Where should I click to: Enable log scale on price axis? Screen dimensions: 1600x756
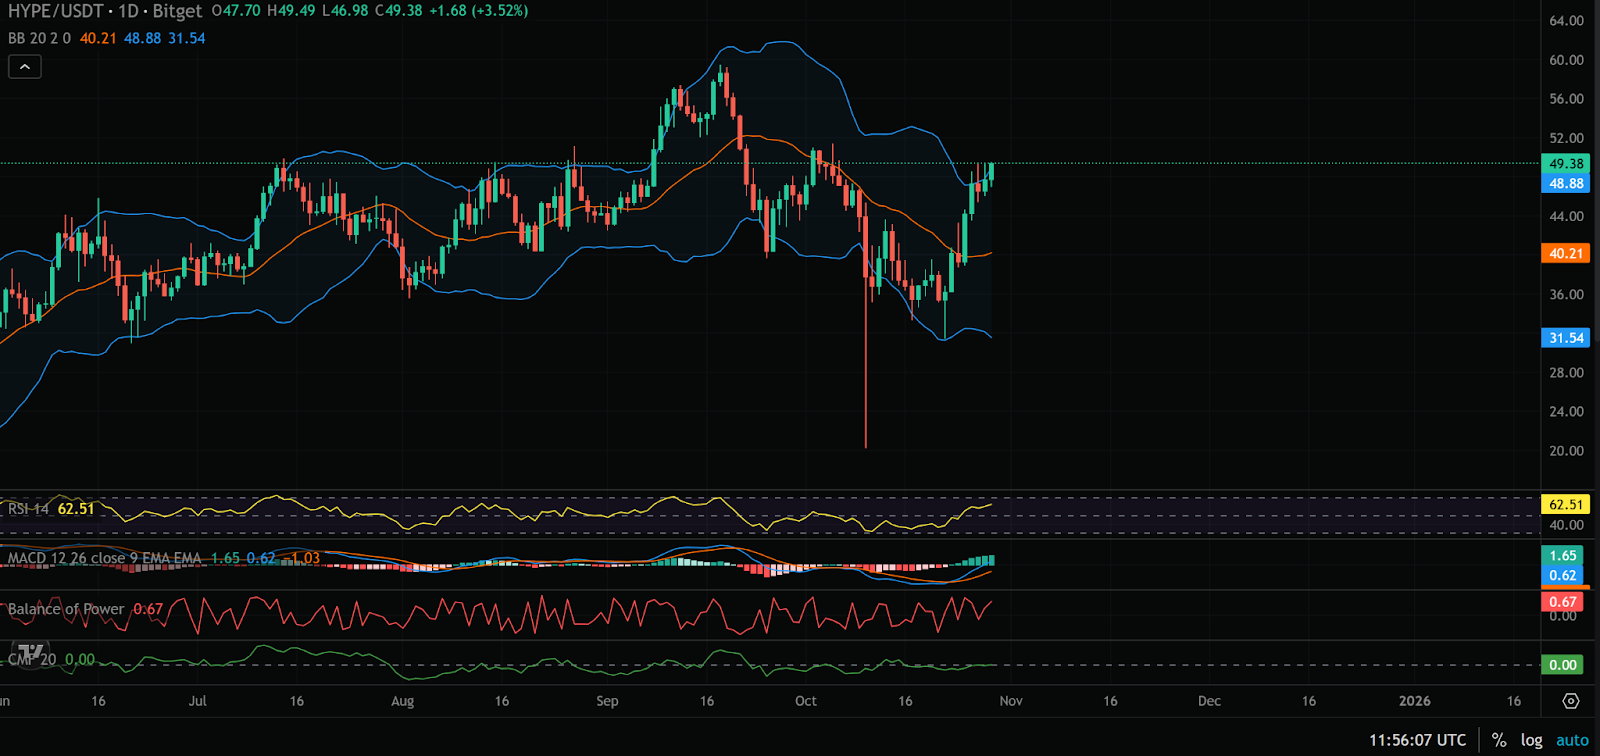pyautogui.click(x=1531, y=740)
